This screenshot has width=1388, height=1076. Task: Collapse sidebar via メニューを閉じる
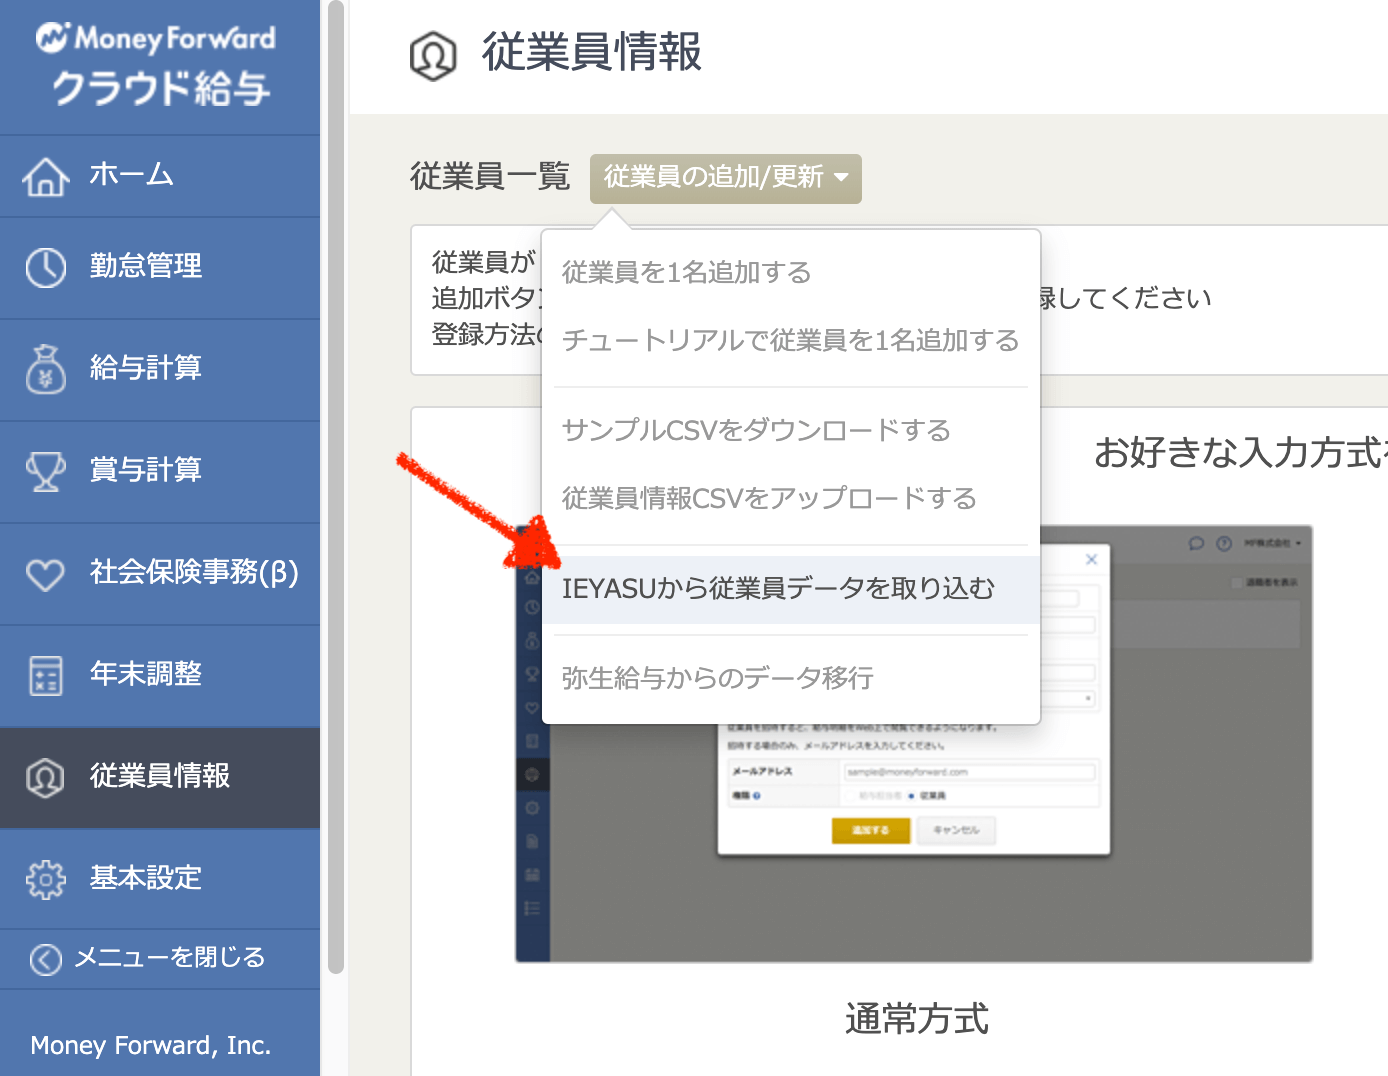click(160, 959)
